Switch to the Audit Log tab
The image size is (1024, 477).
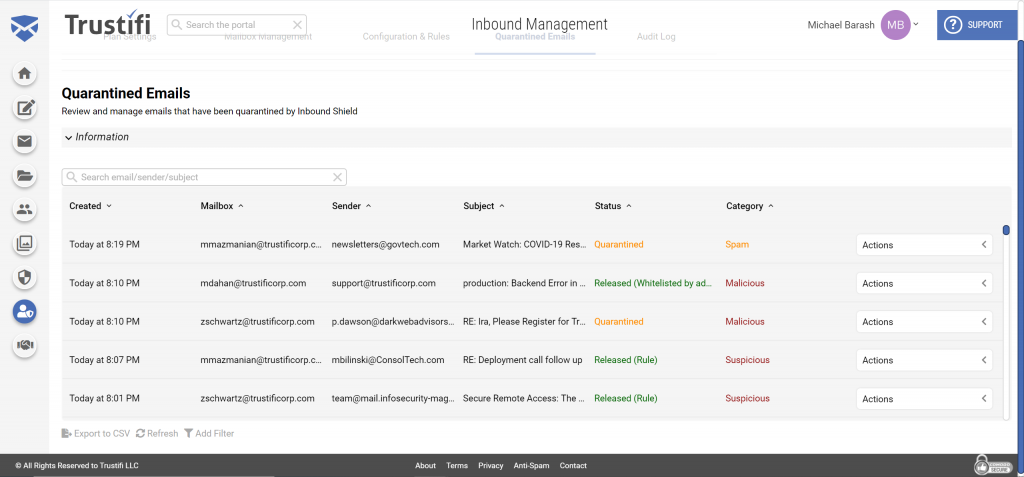pyautogui.click(x=656, y=37)
